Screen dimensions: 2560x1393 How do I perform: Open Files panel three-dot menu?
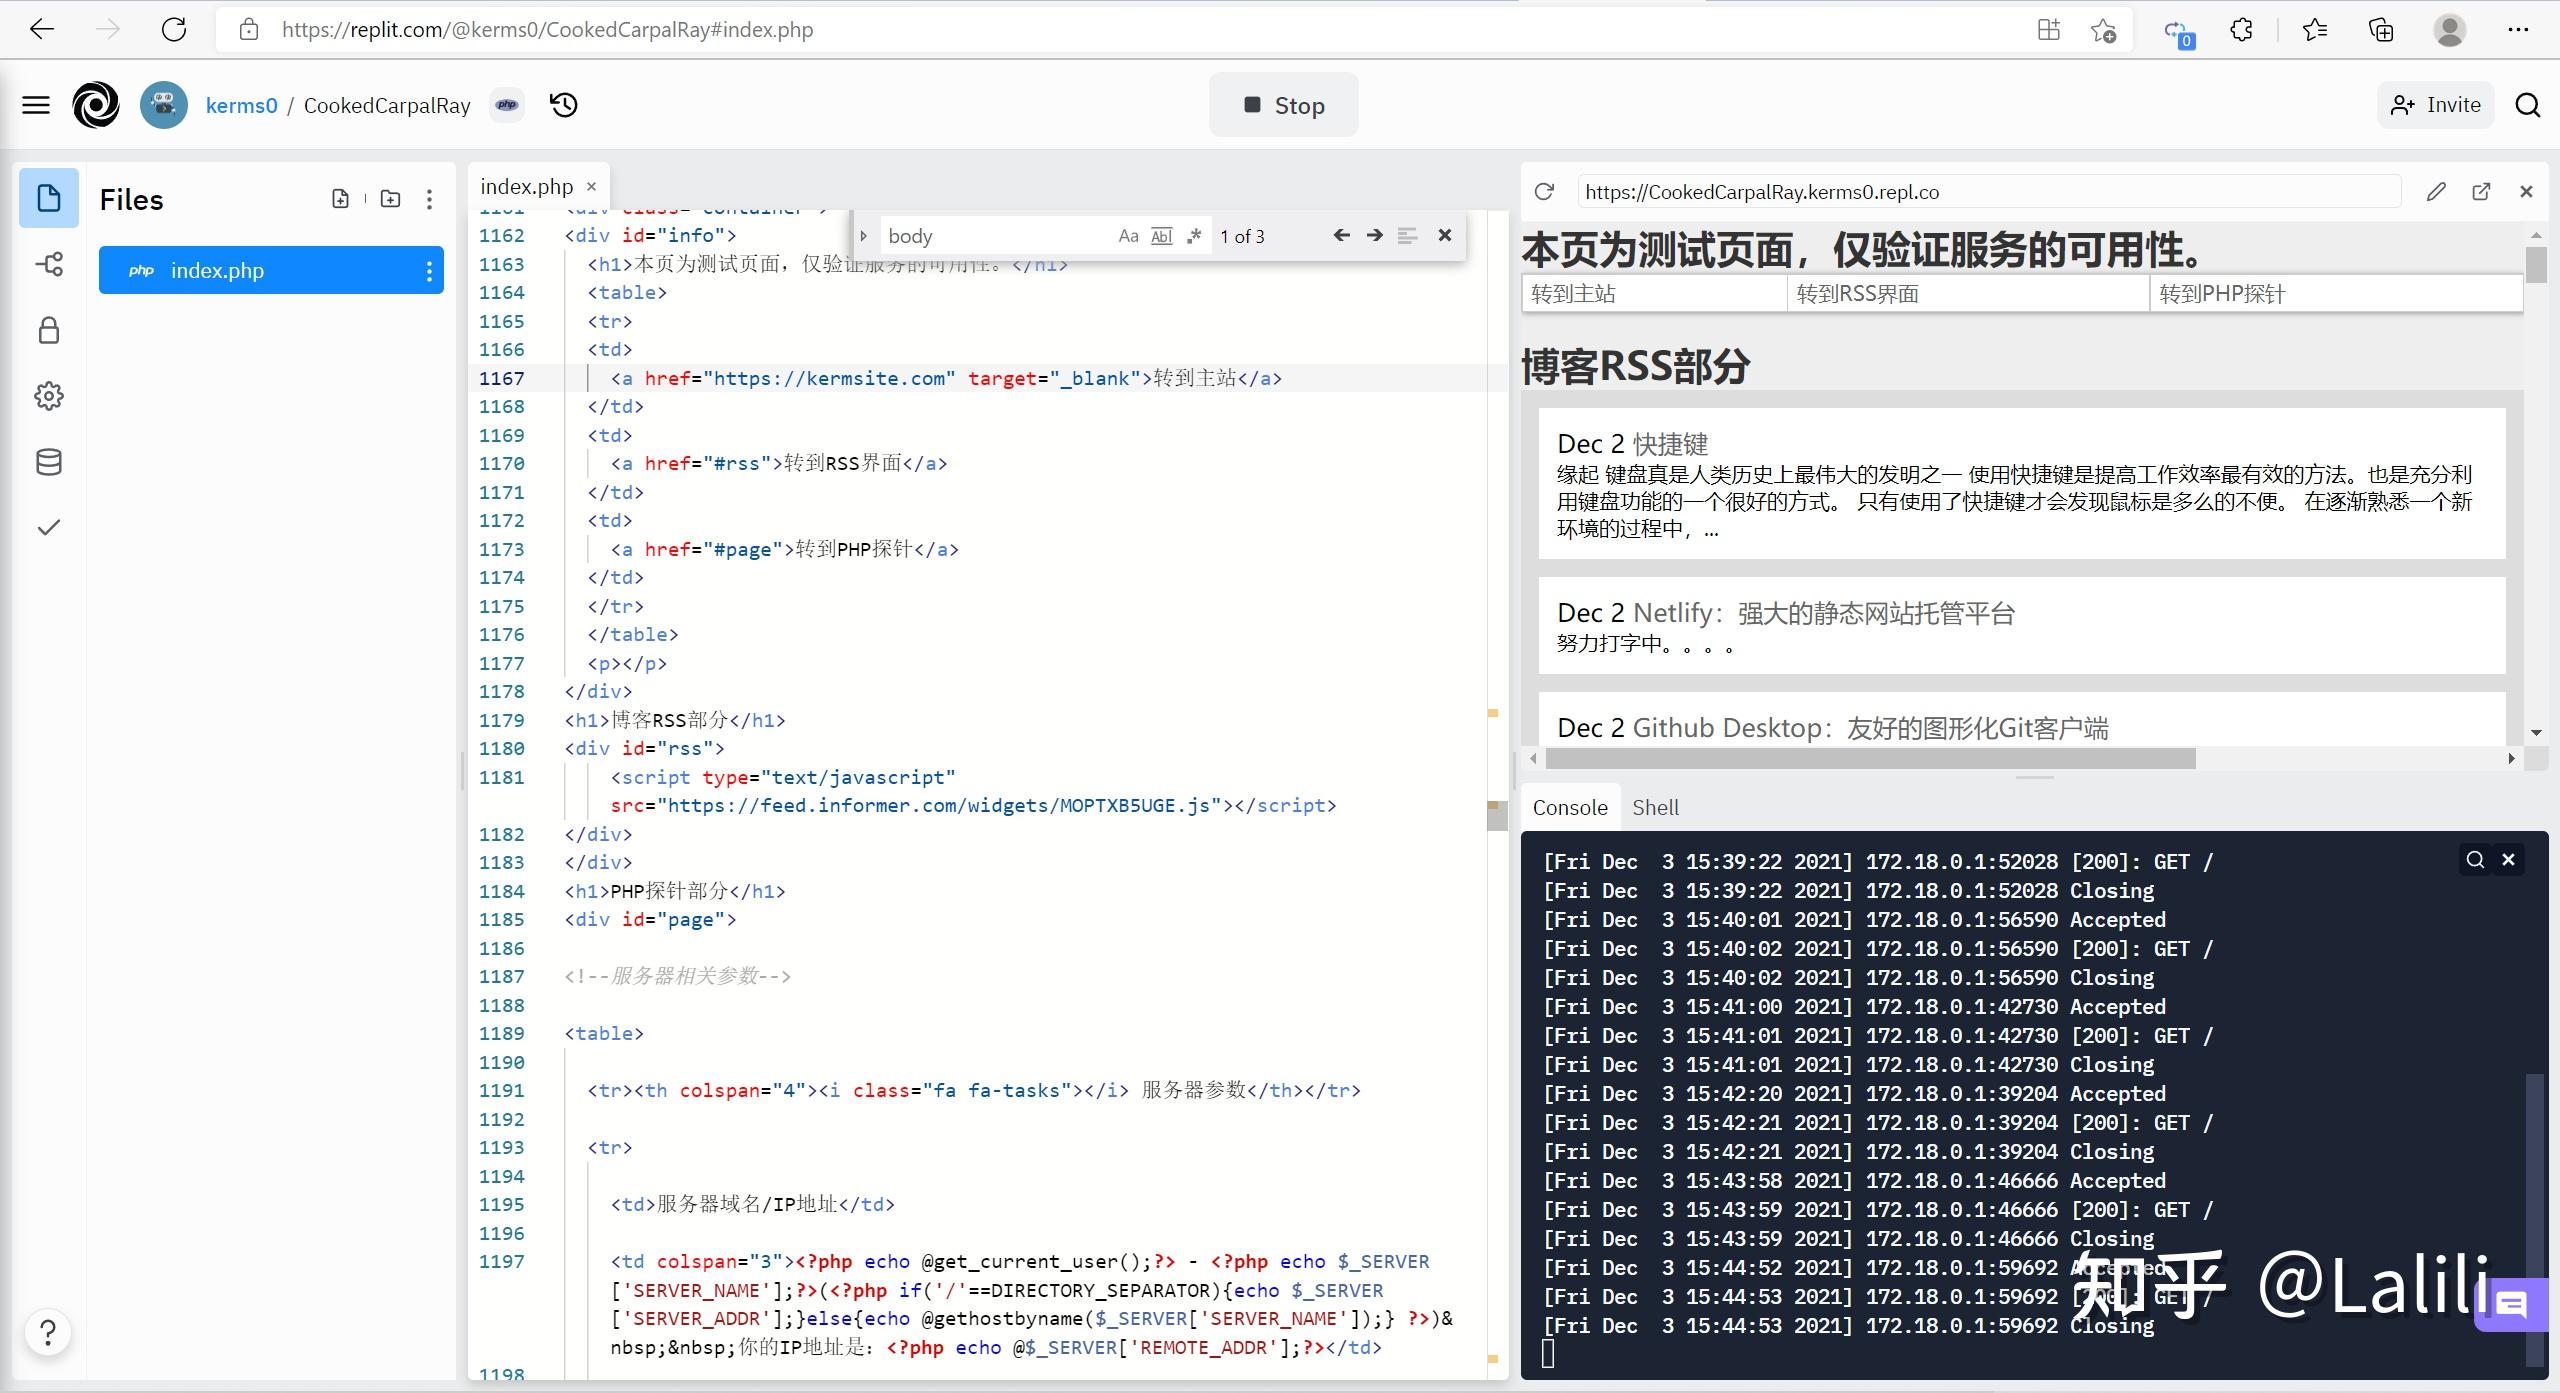pyautogui.click(x=429, y=199)
